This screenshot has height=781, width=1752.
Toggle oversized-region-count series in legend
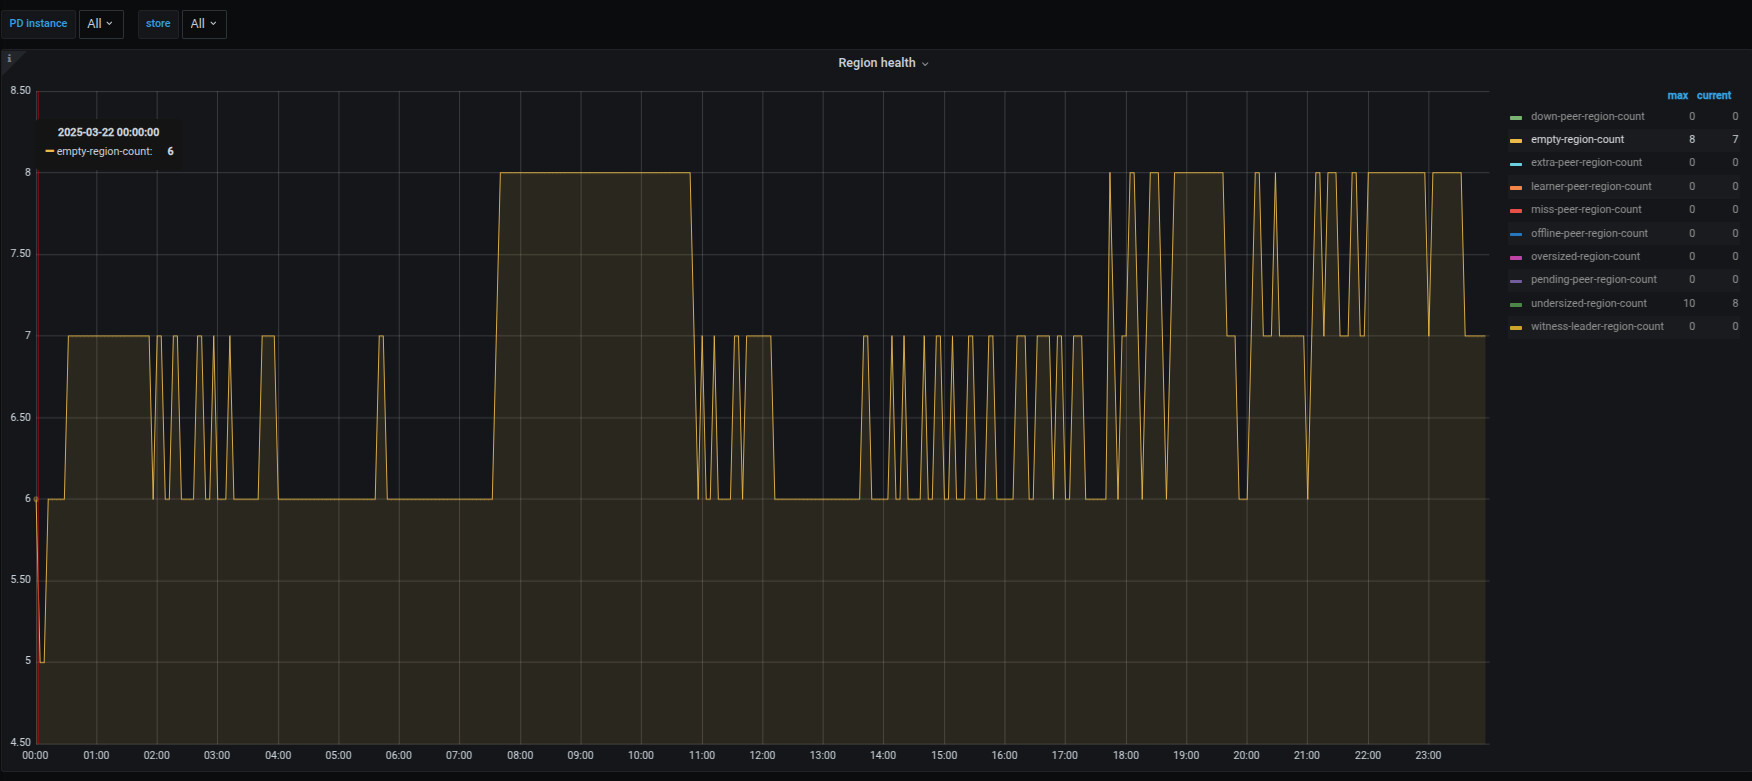[x=1585, y=257]
